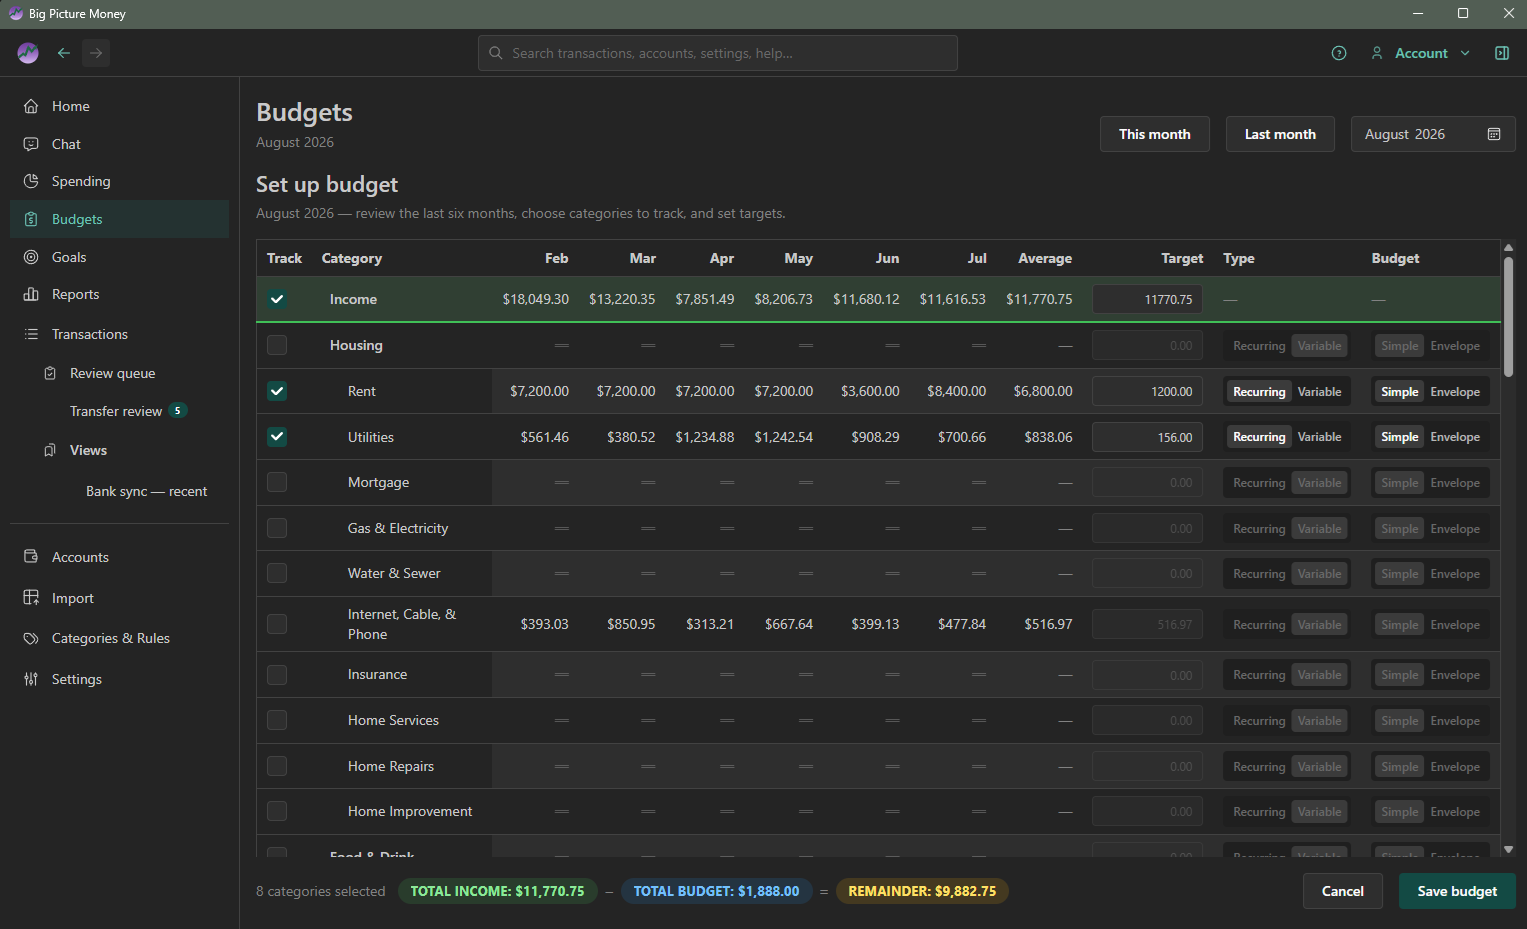Click the Rent target field 1200.00

[x=1147, y=391]
